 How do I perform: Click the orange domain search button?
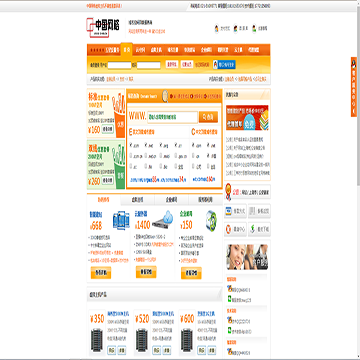pyautogui.click(x=208, y=117)
